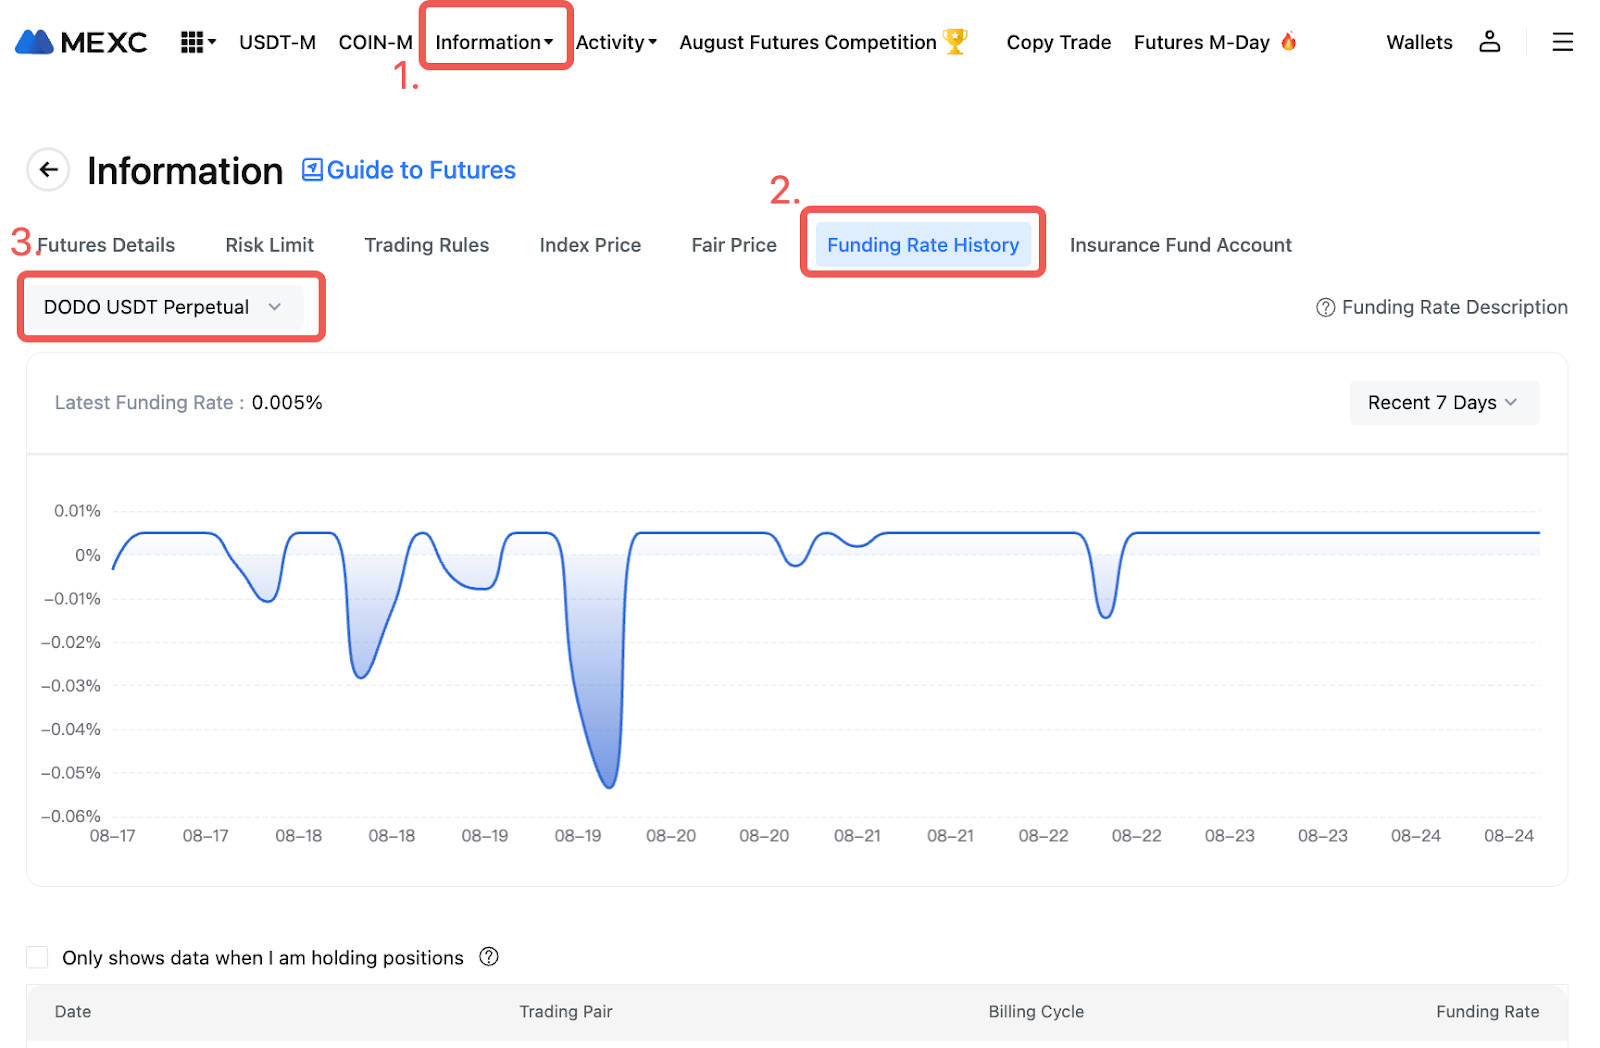The height and width of the screenshot is (1048, 1600).
Task: Click the MEXC logo
Action: point(81,42)
